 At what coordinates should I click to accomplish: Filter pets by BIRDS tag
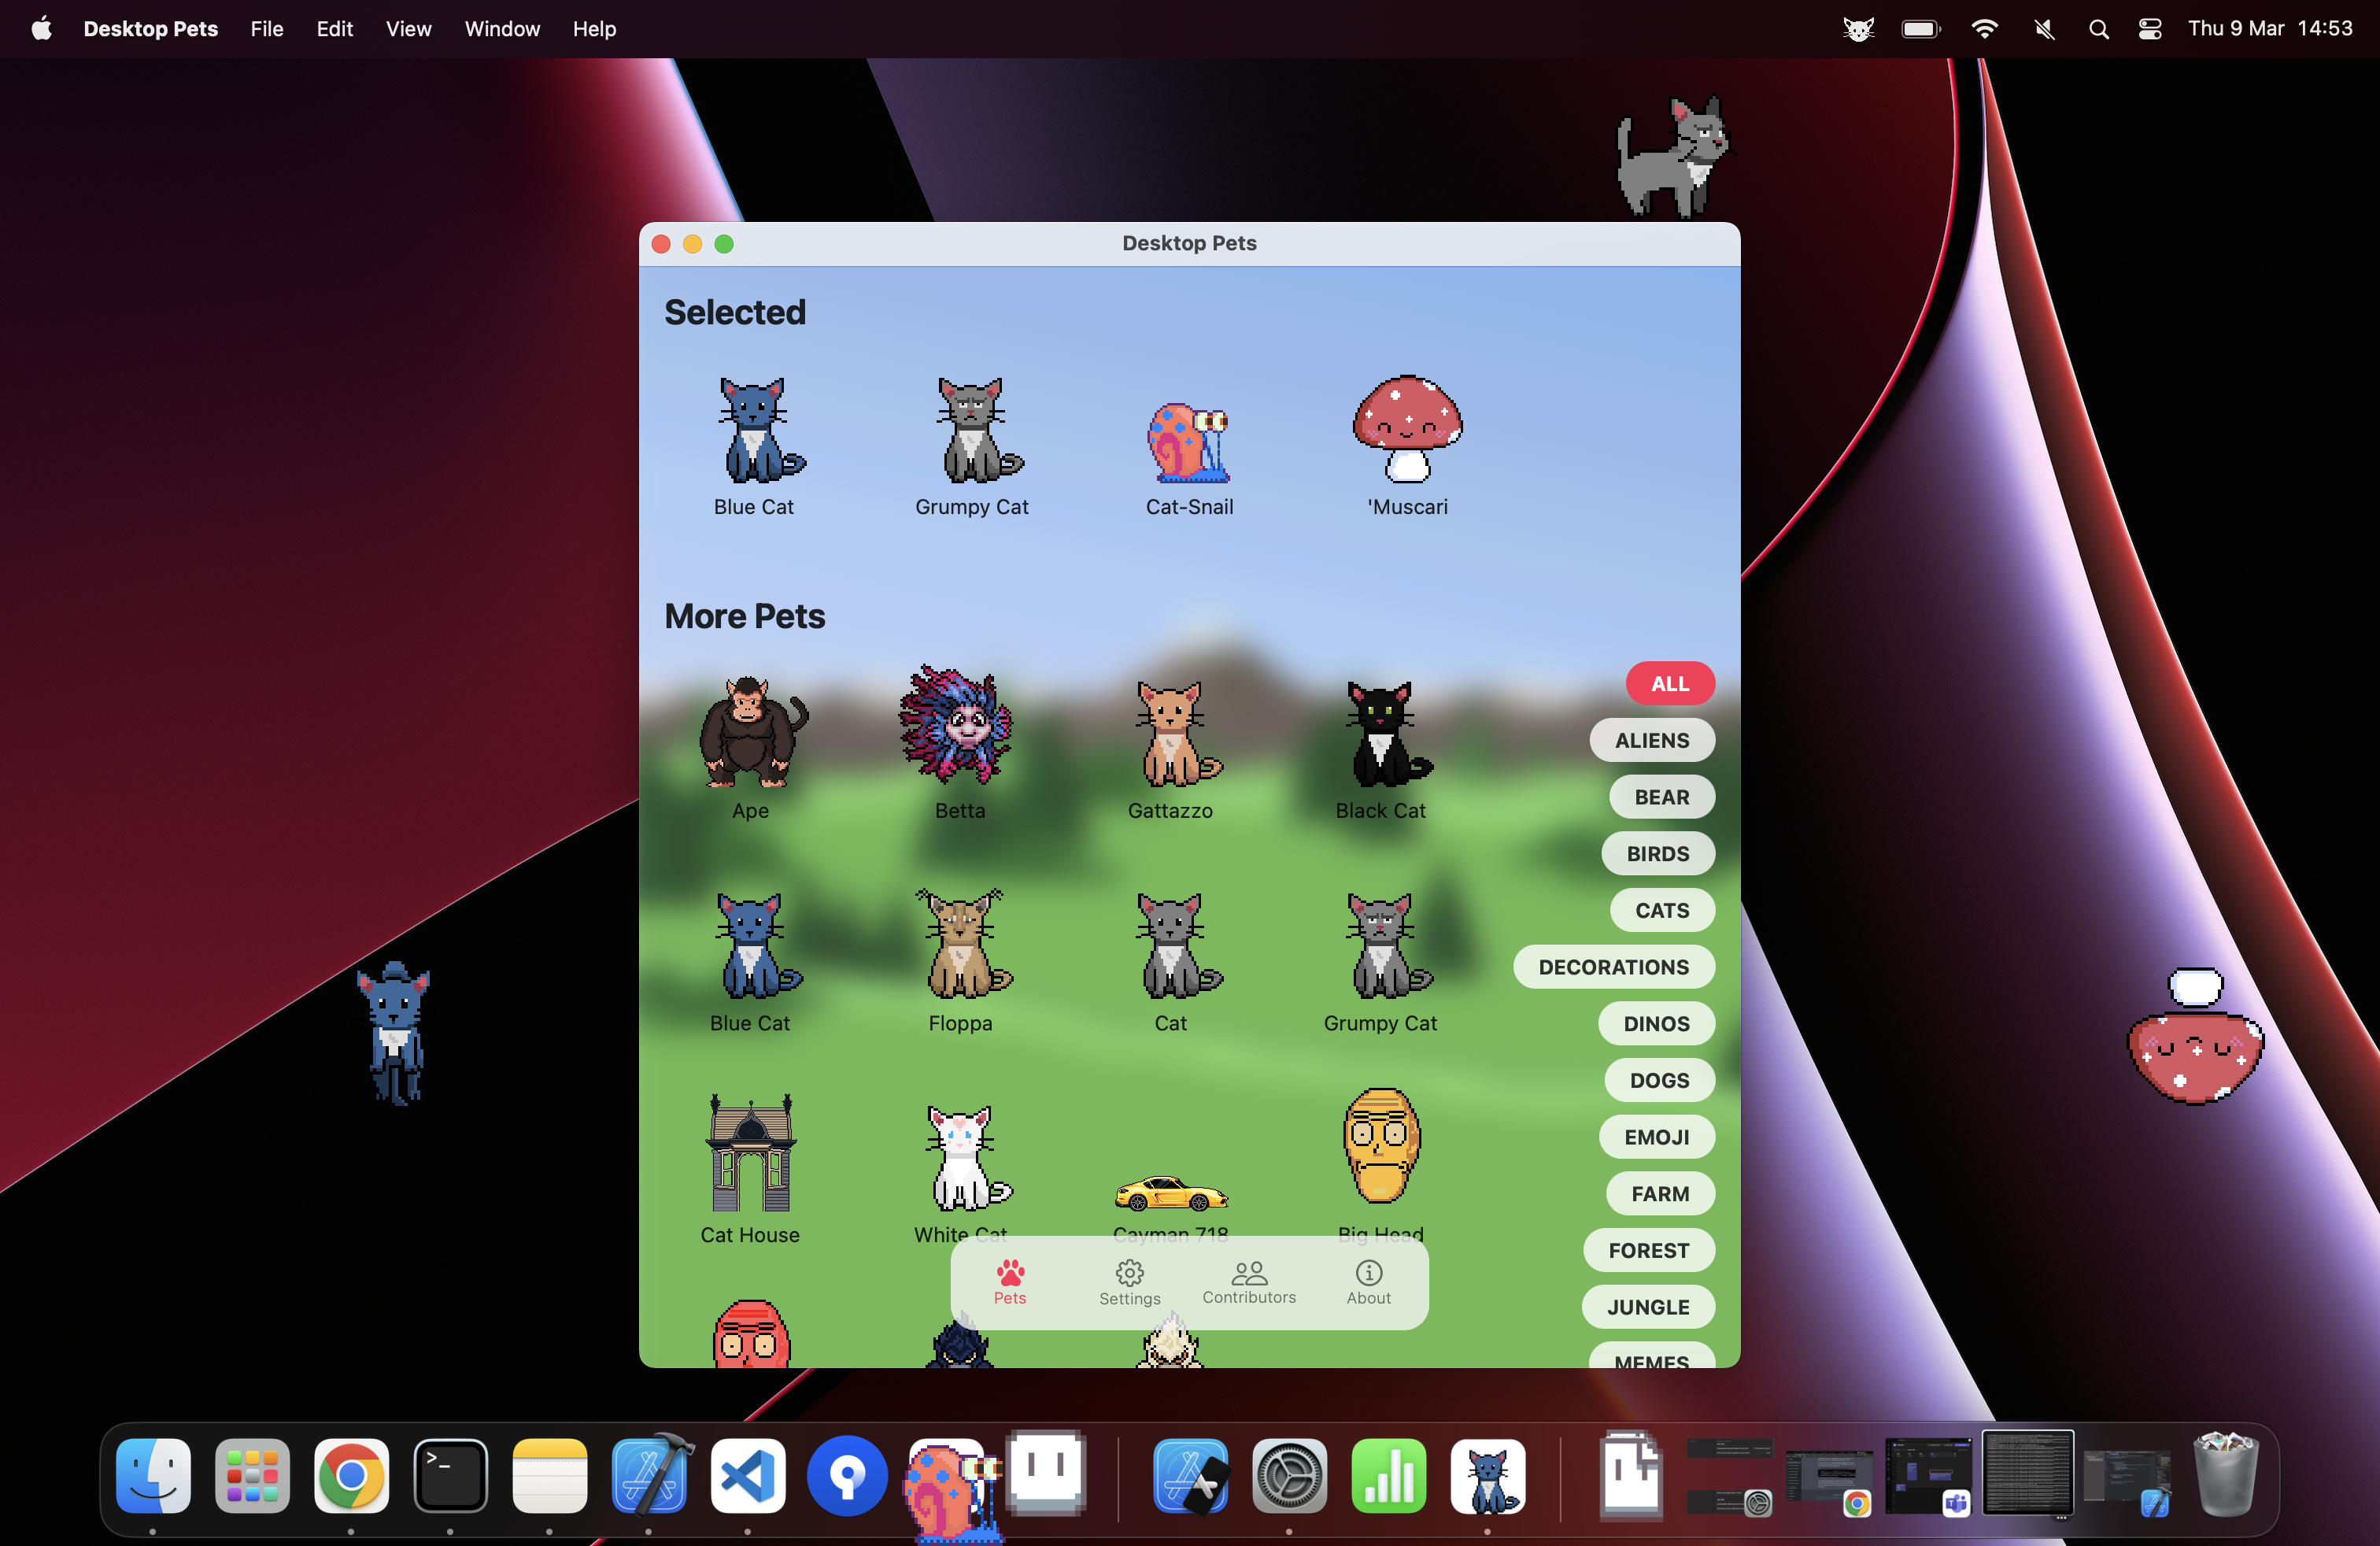click(1658, 854)
